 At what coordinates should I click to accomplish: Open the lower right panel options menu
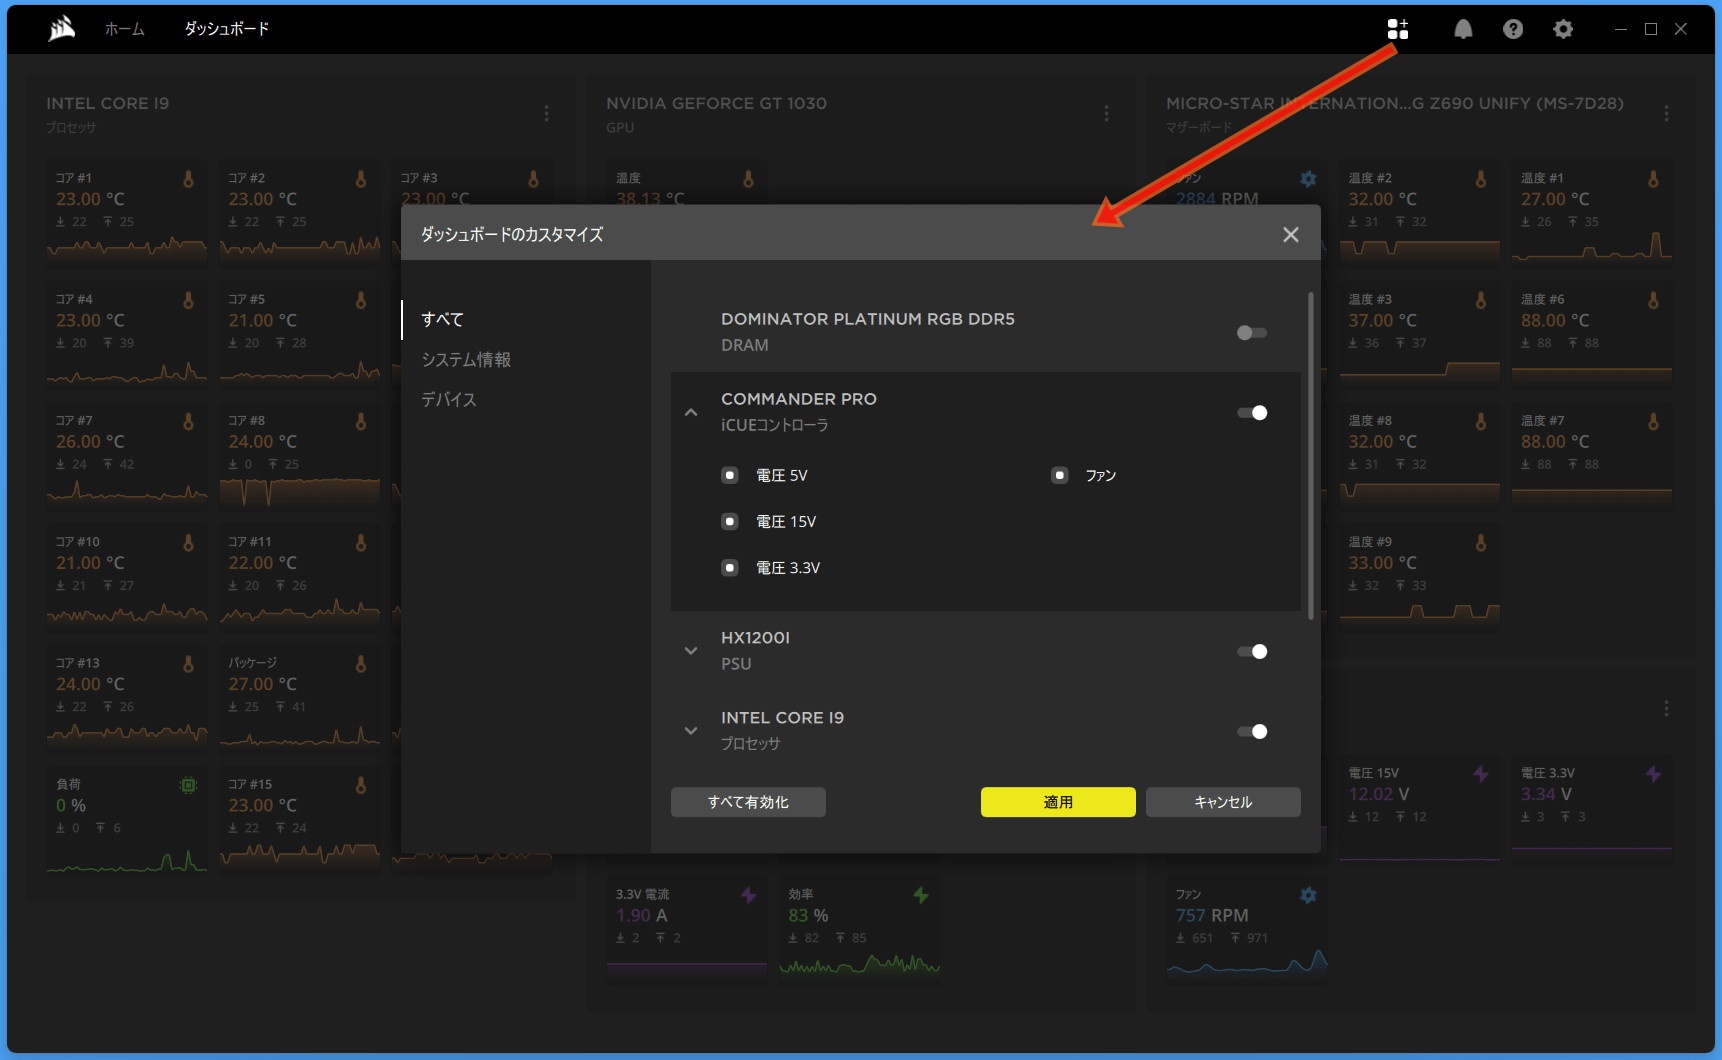[1666, 709]
